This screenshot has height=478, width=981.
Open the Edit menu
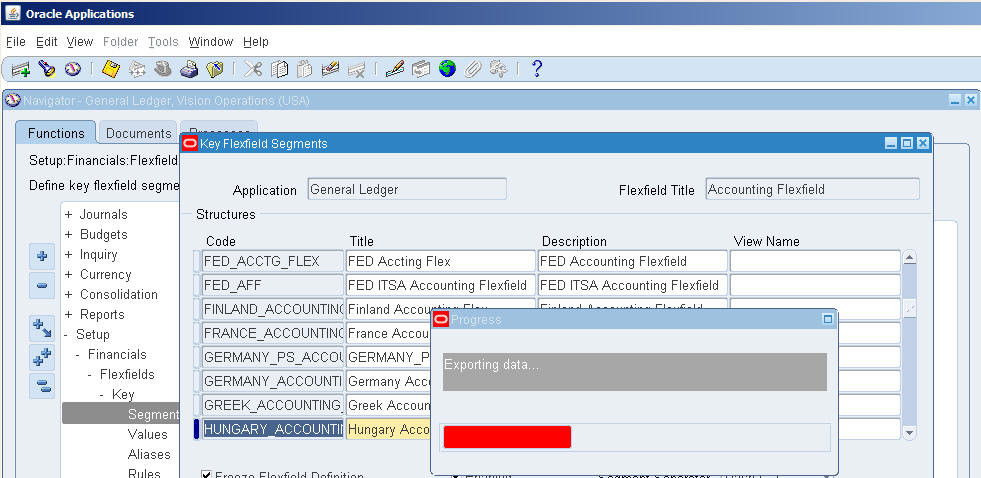click(46, 42)
